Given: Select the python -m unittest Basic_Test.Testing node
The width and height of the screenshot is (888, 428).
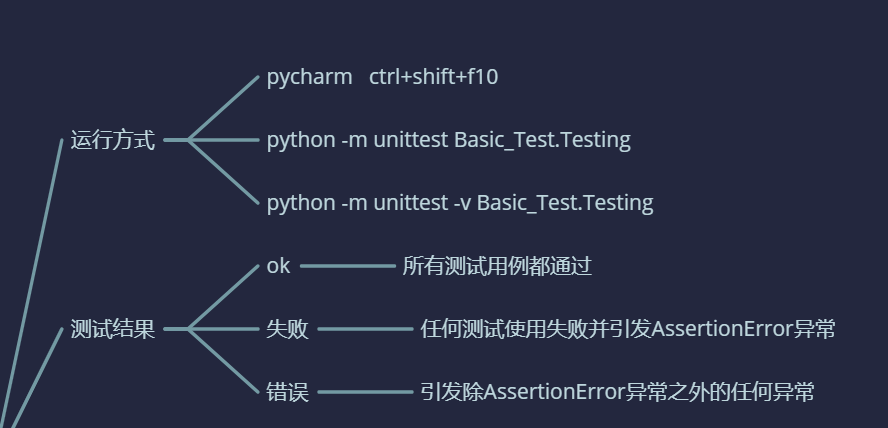Looking at the screenshot, I should [448, 140].
